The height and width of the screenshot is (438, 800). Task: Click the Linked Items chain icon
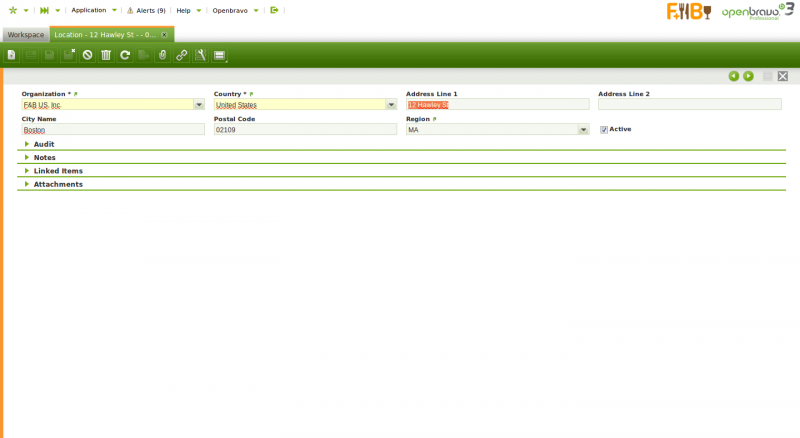(x=181, y=55)
